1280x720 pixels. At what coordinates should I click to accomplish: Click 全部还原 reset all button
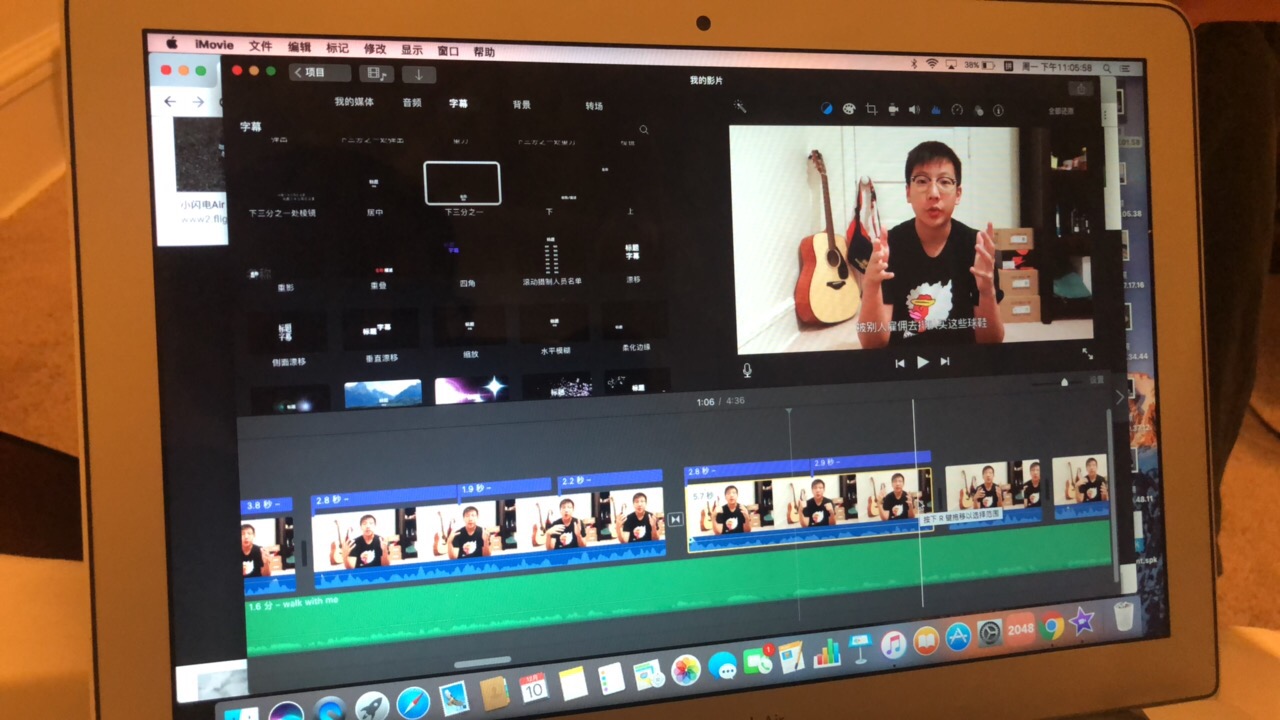pyautogui.click(x=1061, y=111)
